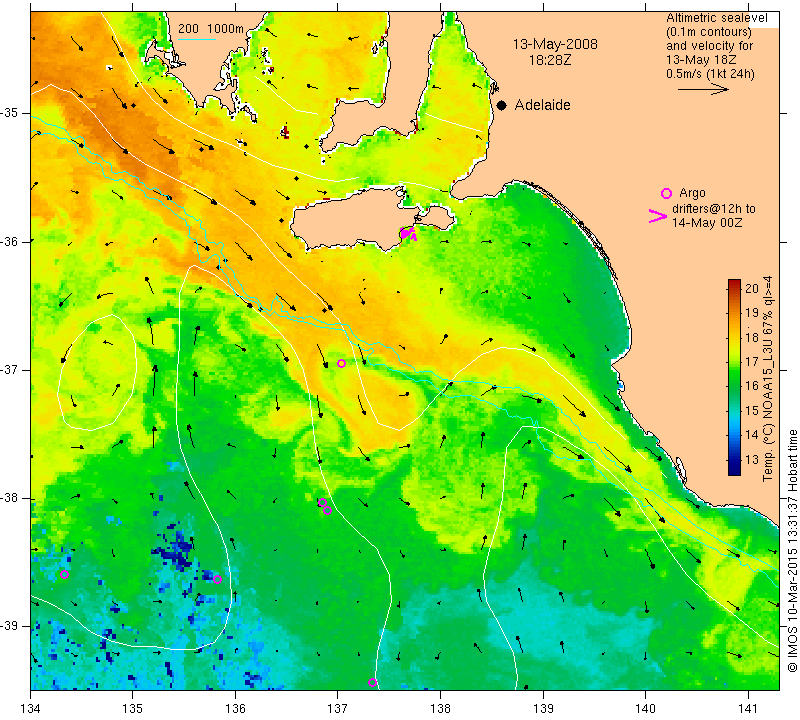This screenshot has height=720, width=800.
Task: Click the '135' longitude axis label
Action: [x=133, y=708]
